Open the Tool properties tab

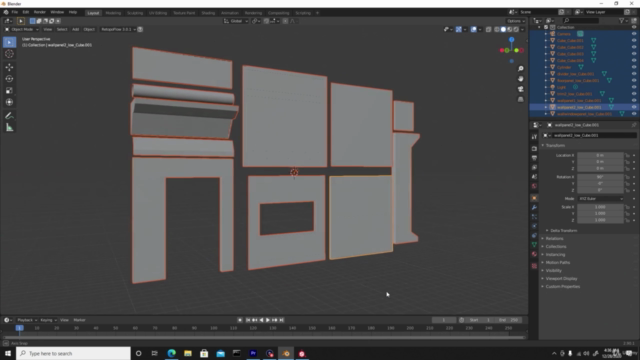point(534,137)
